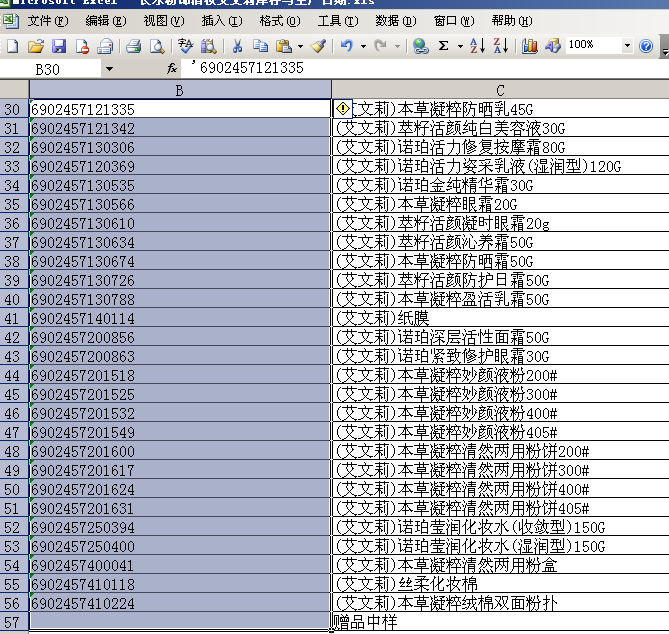Select cell with barcode 6902457410224
669x634 pixels.
tap(180, 603)
